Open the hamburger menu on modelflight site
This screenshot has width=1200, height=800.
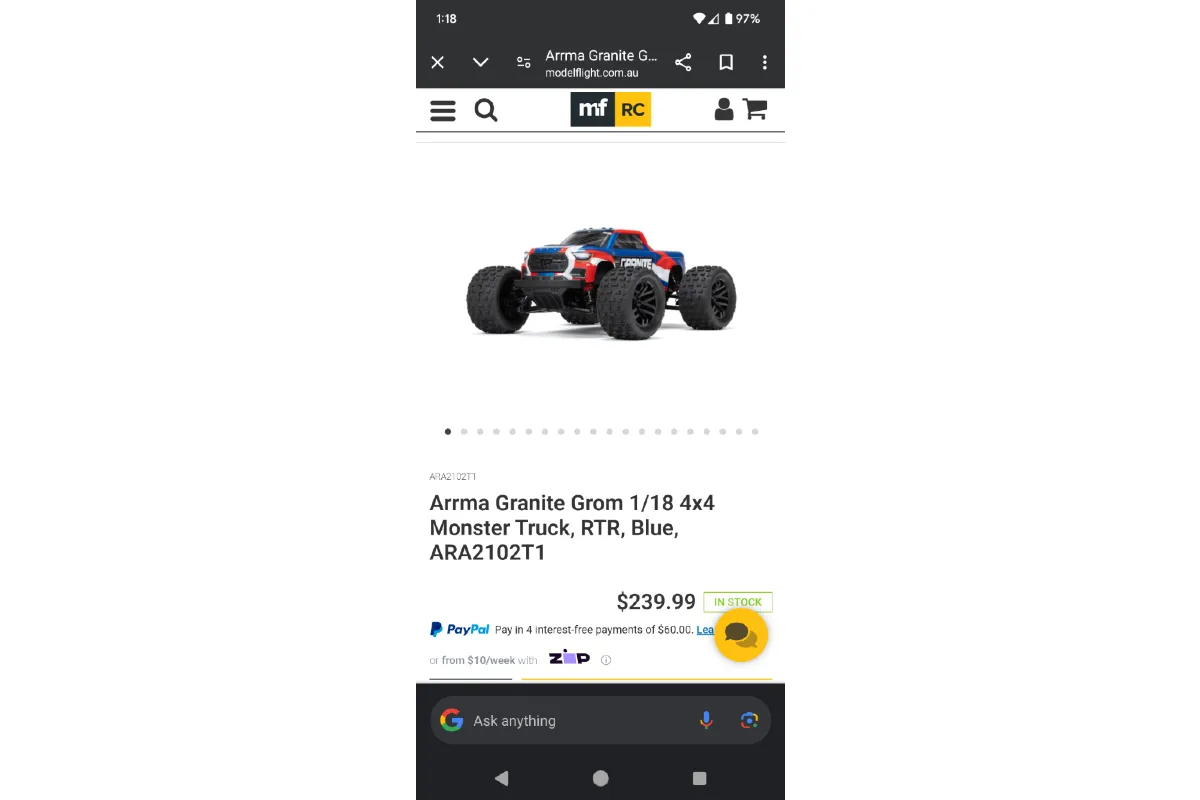tap(443, 110)
